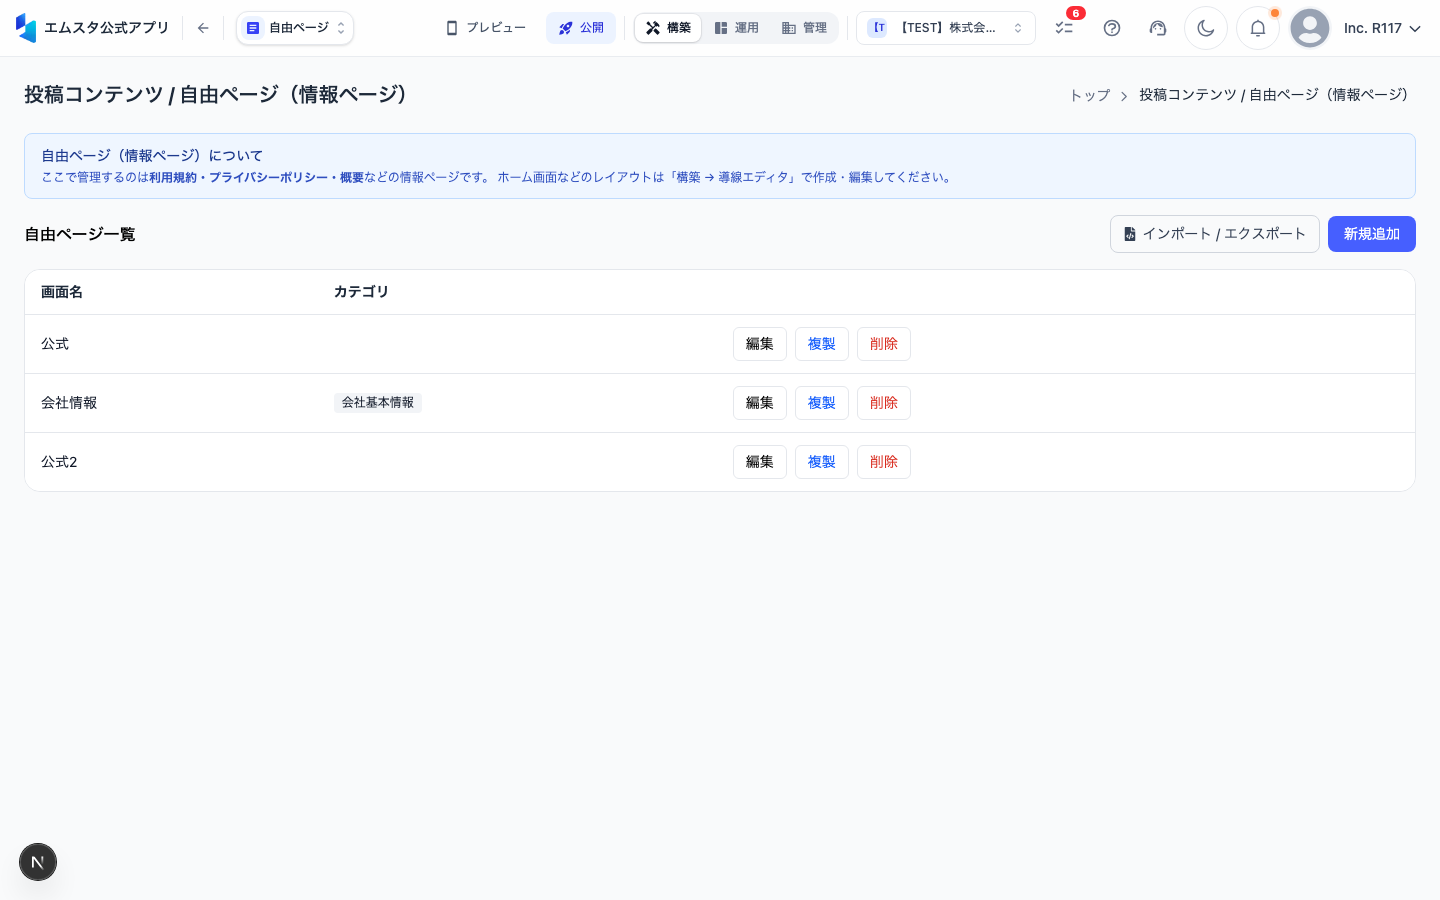Screen dimensions: 1440x900
Task: Delete the 公式 page row
Action: click(884, 344)
